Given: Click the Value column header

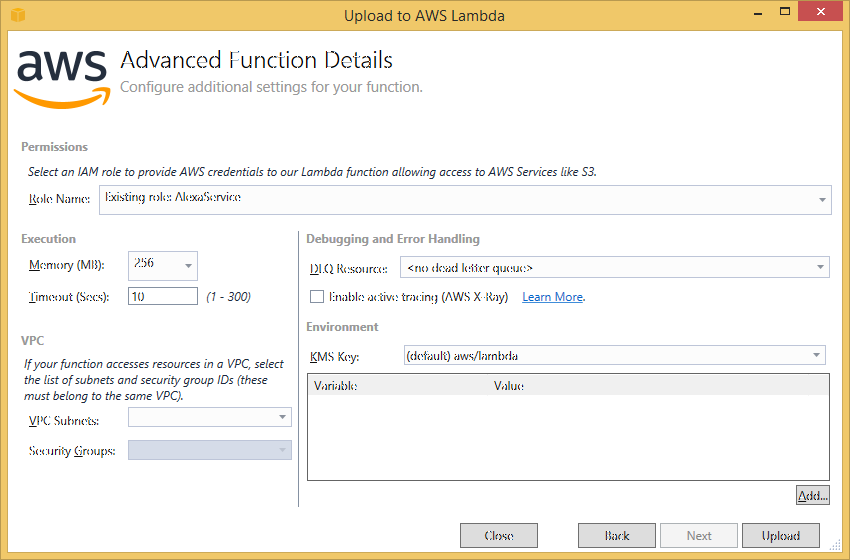Looking at the screenshot, I should tap(509, 386).
